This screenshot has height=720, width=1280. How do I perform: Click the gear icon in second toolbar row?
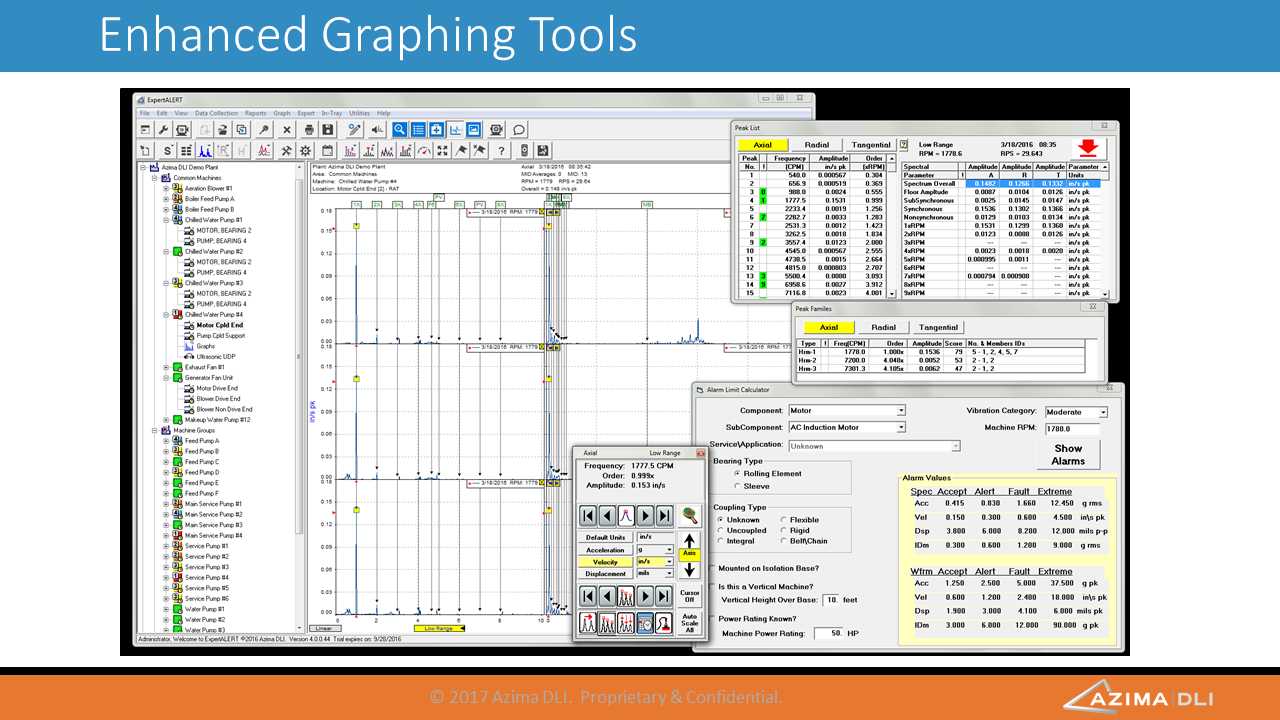click(x=305, y=151)
